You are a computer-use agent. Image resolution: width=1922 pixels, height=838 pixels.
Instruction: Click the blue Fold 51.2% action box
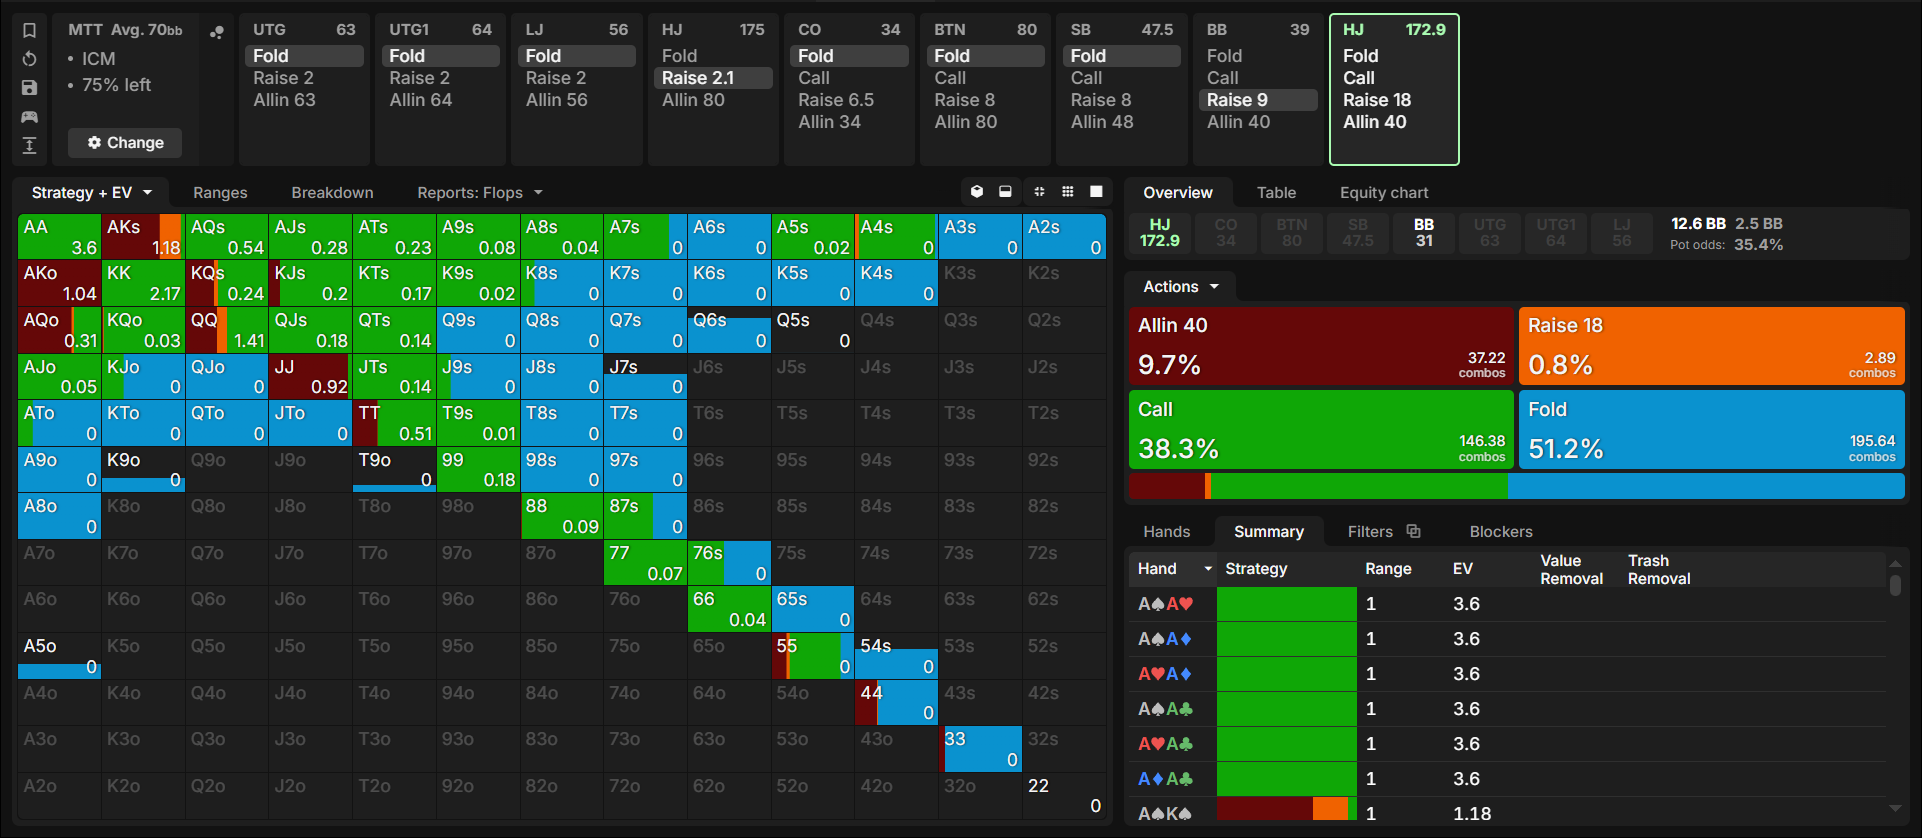tap(1712, 430)
